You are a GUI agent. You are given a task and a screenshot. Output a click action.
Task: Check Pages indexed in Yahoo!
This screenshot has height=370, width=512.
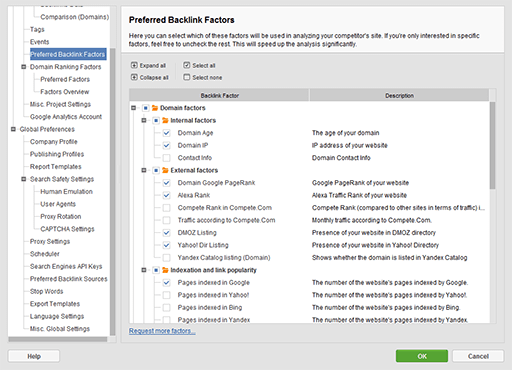coord(166,295)
